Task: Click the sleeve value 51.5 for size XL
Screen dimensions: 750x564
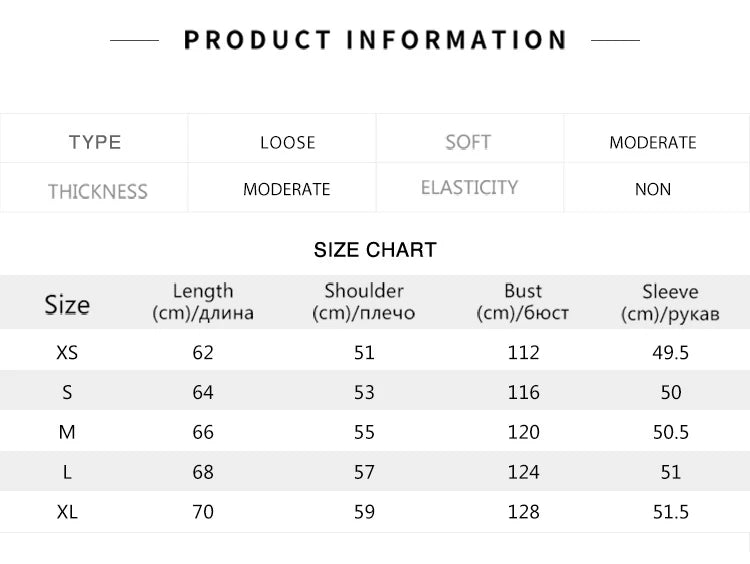Action: pos(670,512)
